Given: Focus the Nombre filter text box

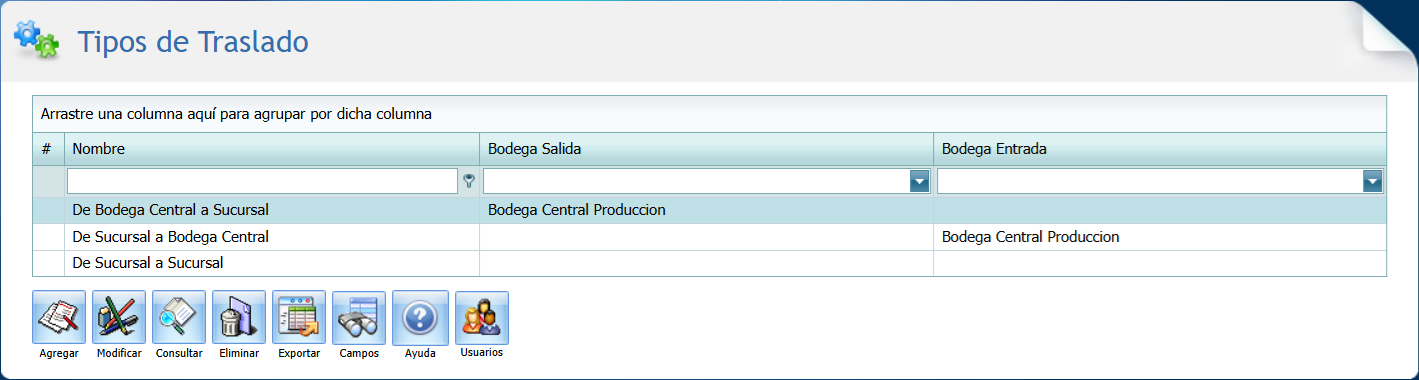Looking at the screenshot, I should click(262, 181).
